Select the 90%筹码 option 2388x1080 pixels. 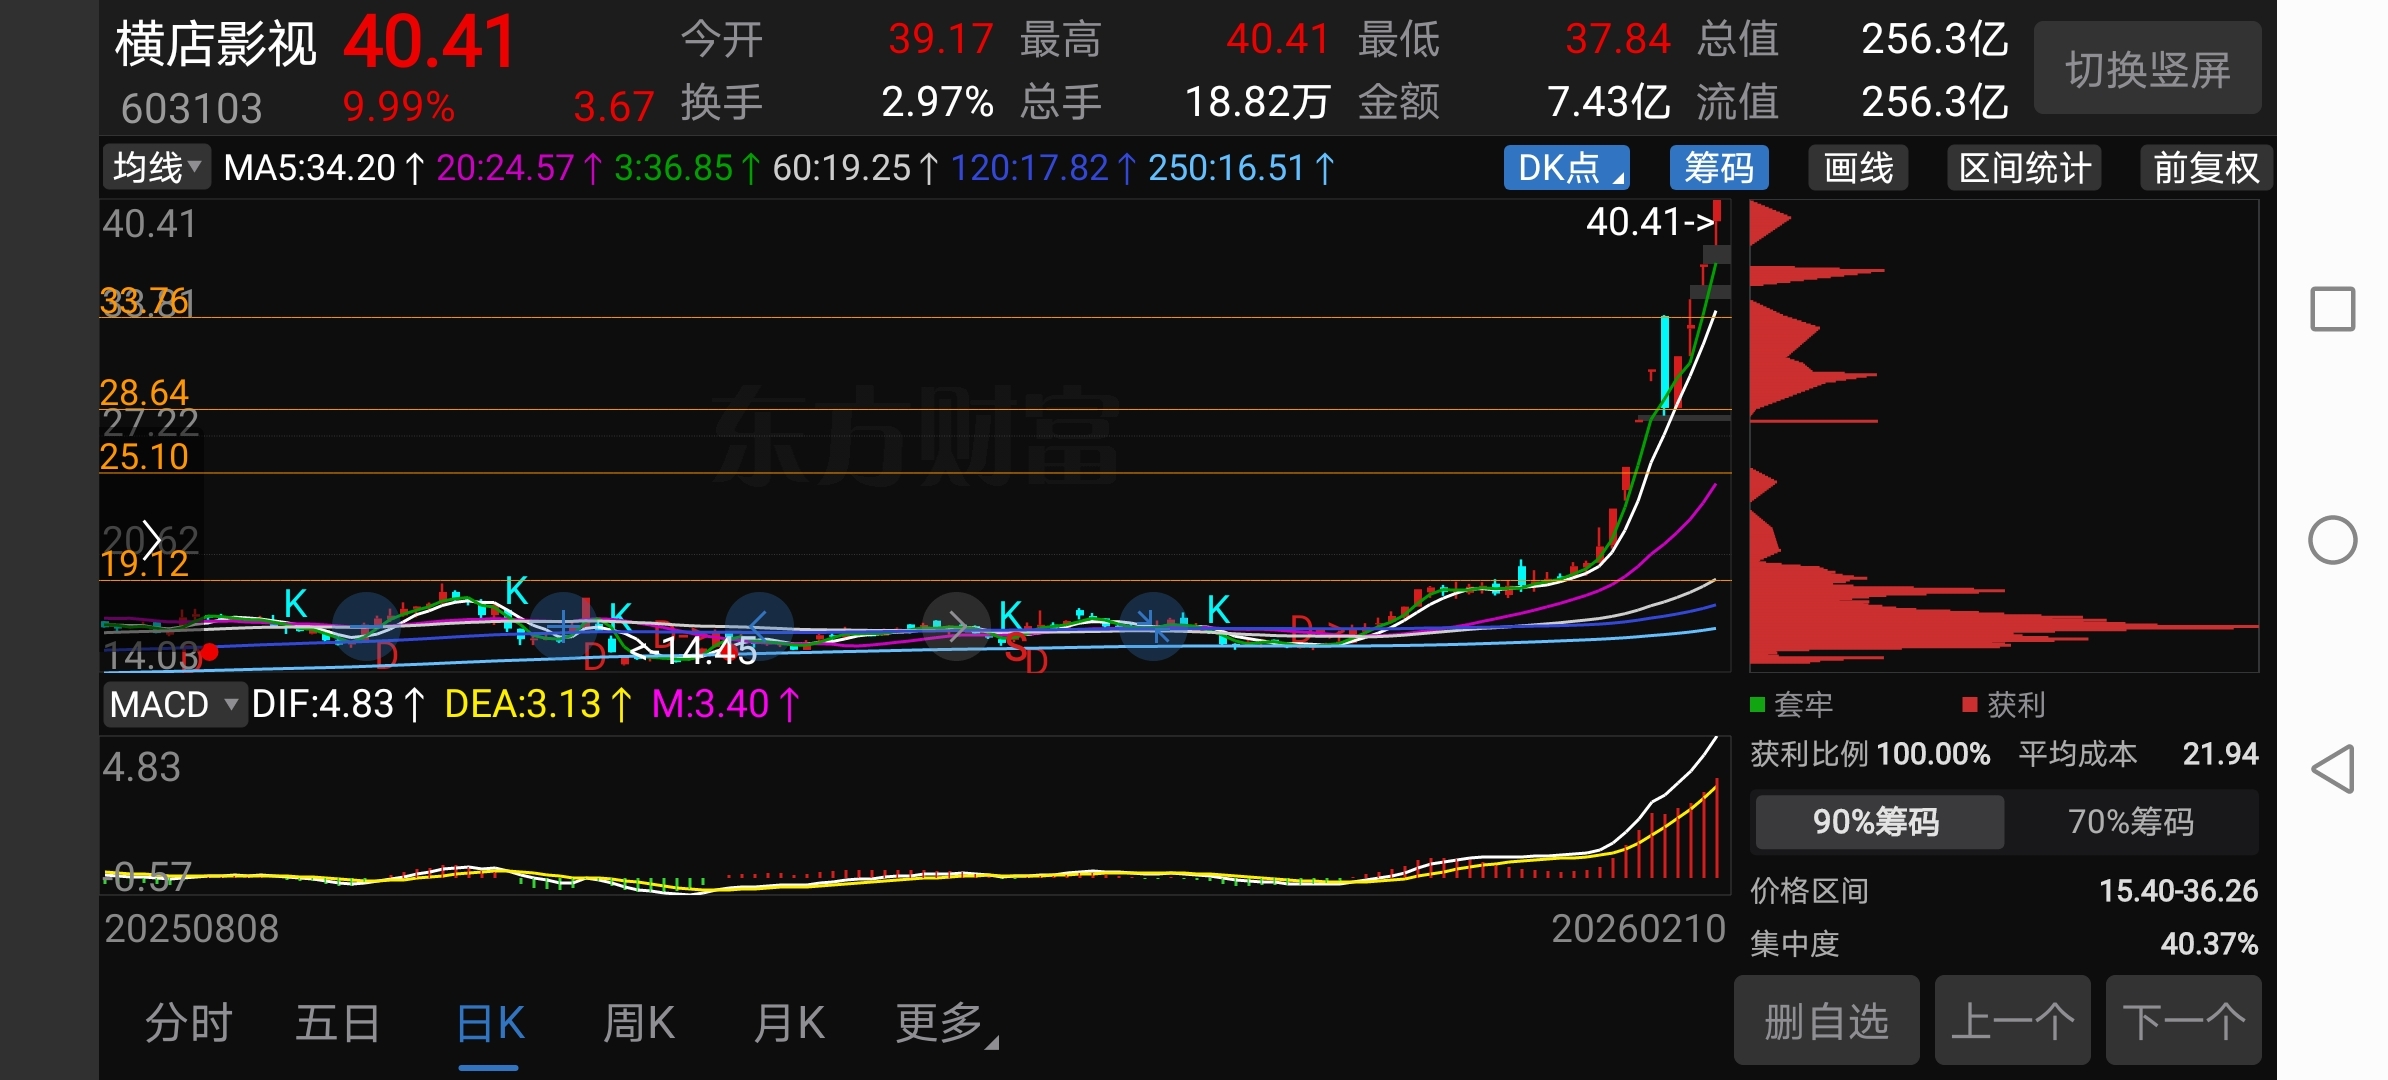coord(1877,822)
